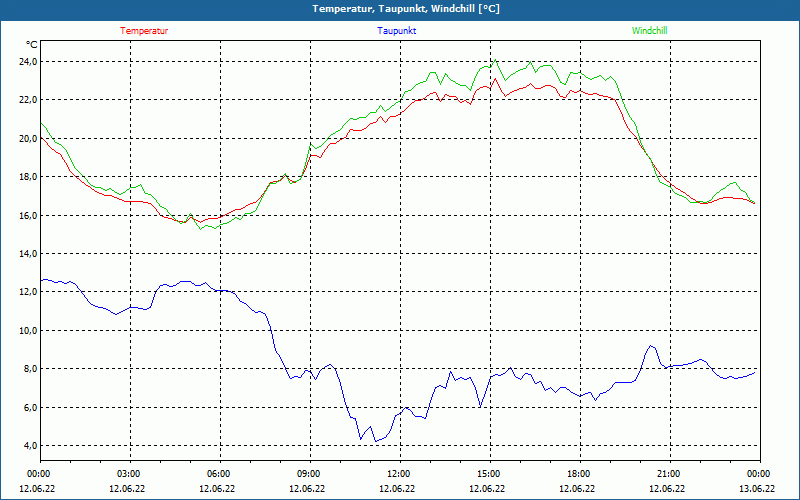The width and height of the screenshot is (800, 500).
Task: Click the 18:00 time axis label
Action: [580, 474]
